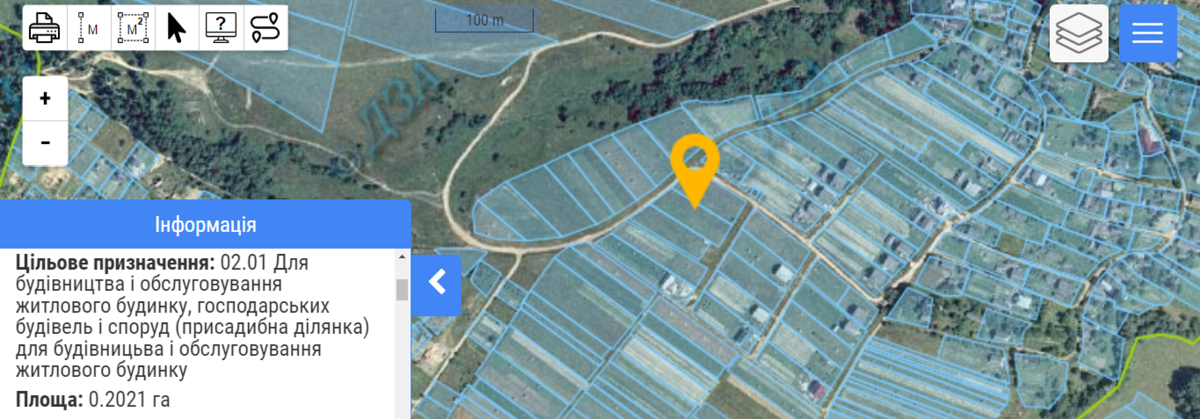Open the blue hamburger menu

(x=1148, y=33)
